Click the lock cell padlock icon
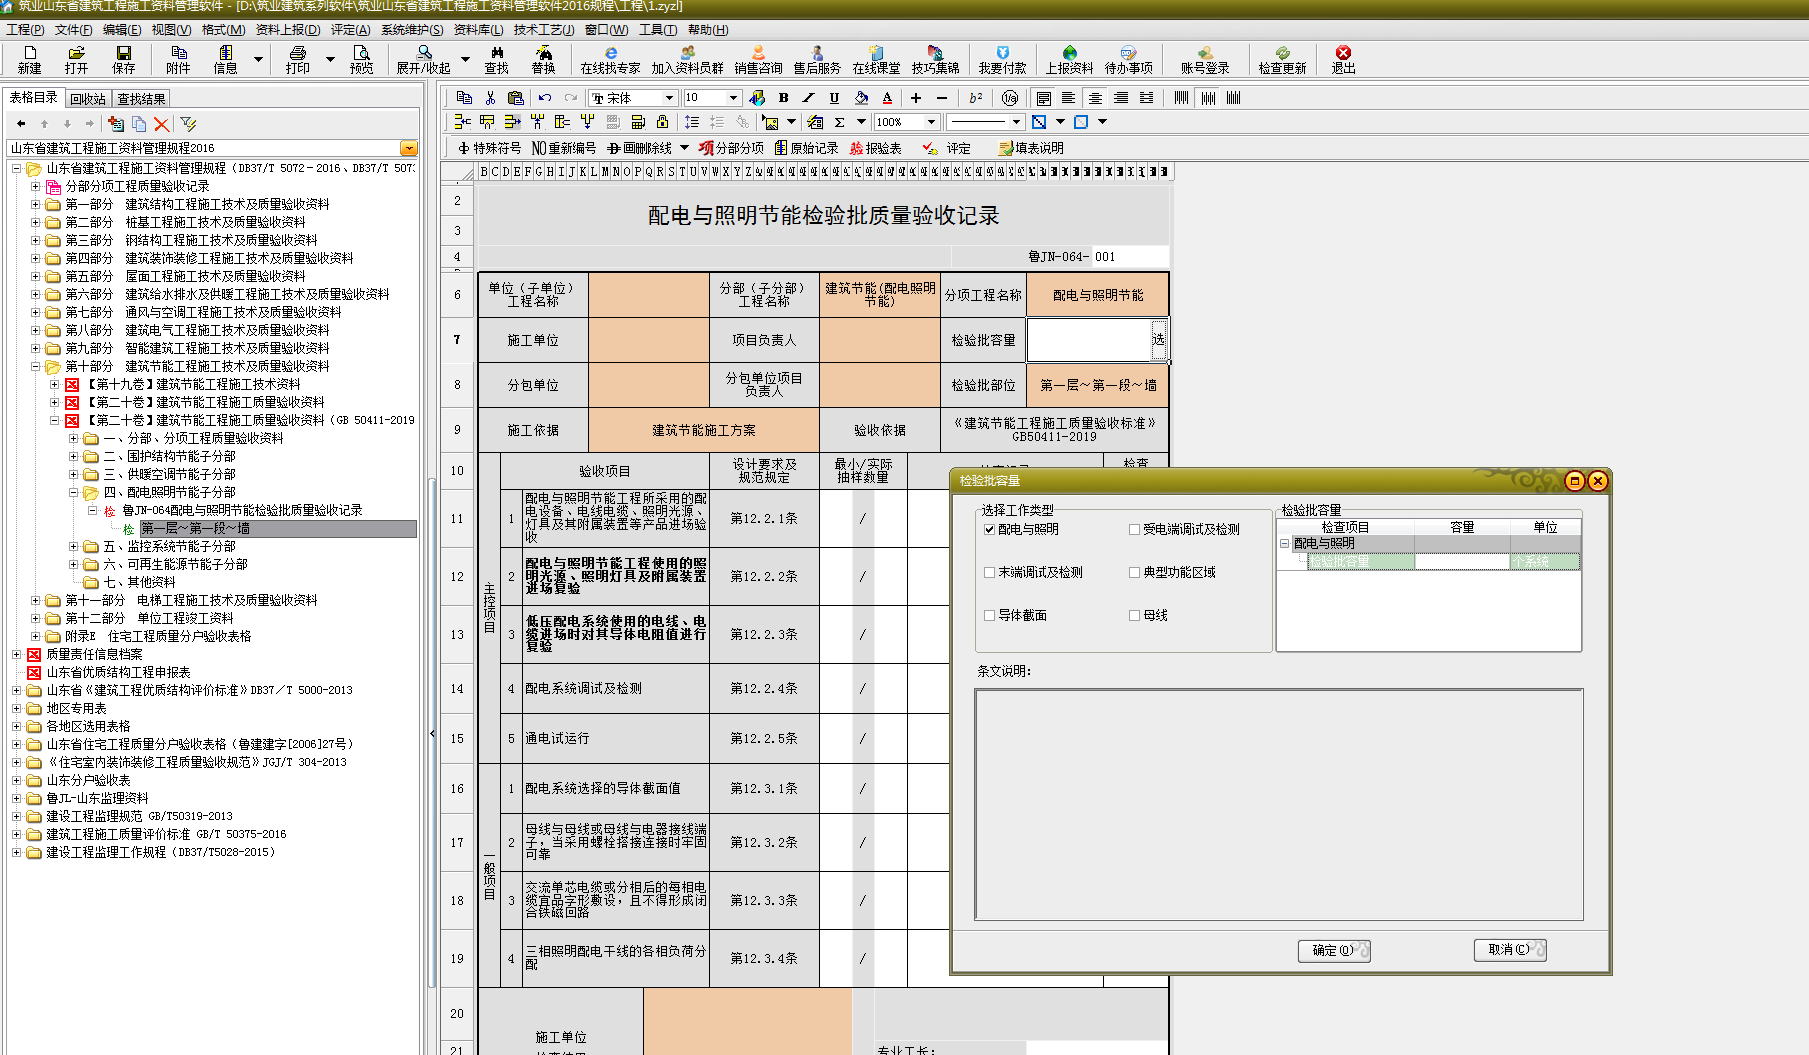This screenshot has width=1809, height=1055. 662,122
